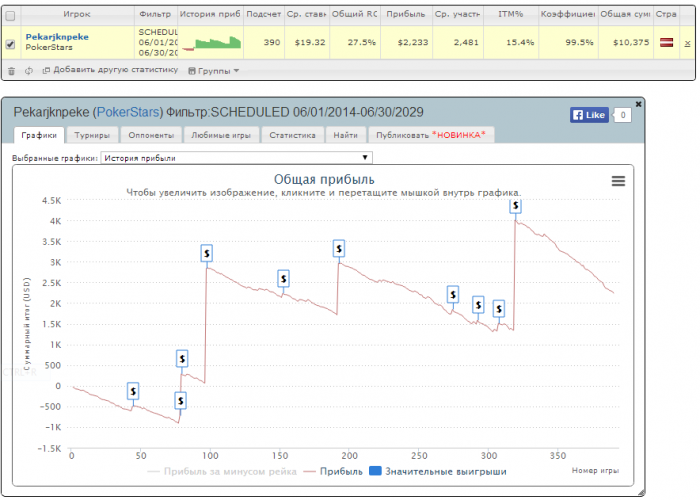Image resolution: width=700 pixels, height=500 pixels.
Task: Toggle the Прибыль legend series
Action: pyautogui.click(x=333, y=471)
